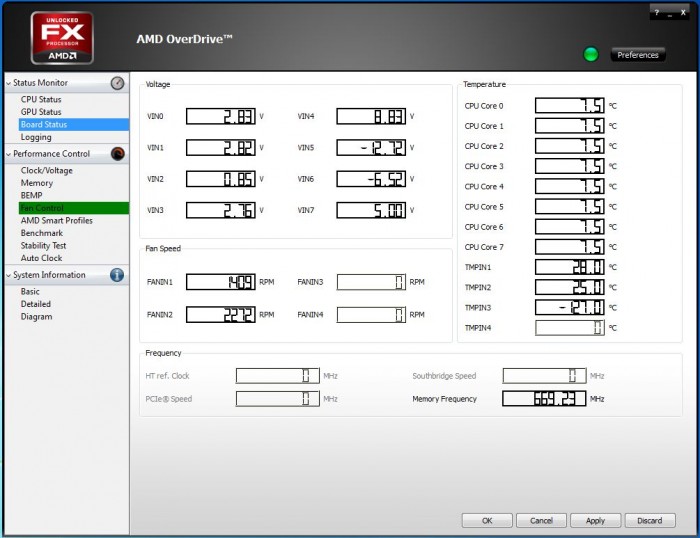Open Memory performance settings
The height and width of the screenshot is (538, 700).
point(37,183)
